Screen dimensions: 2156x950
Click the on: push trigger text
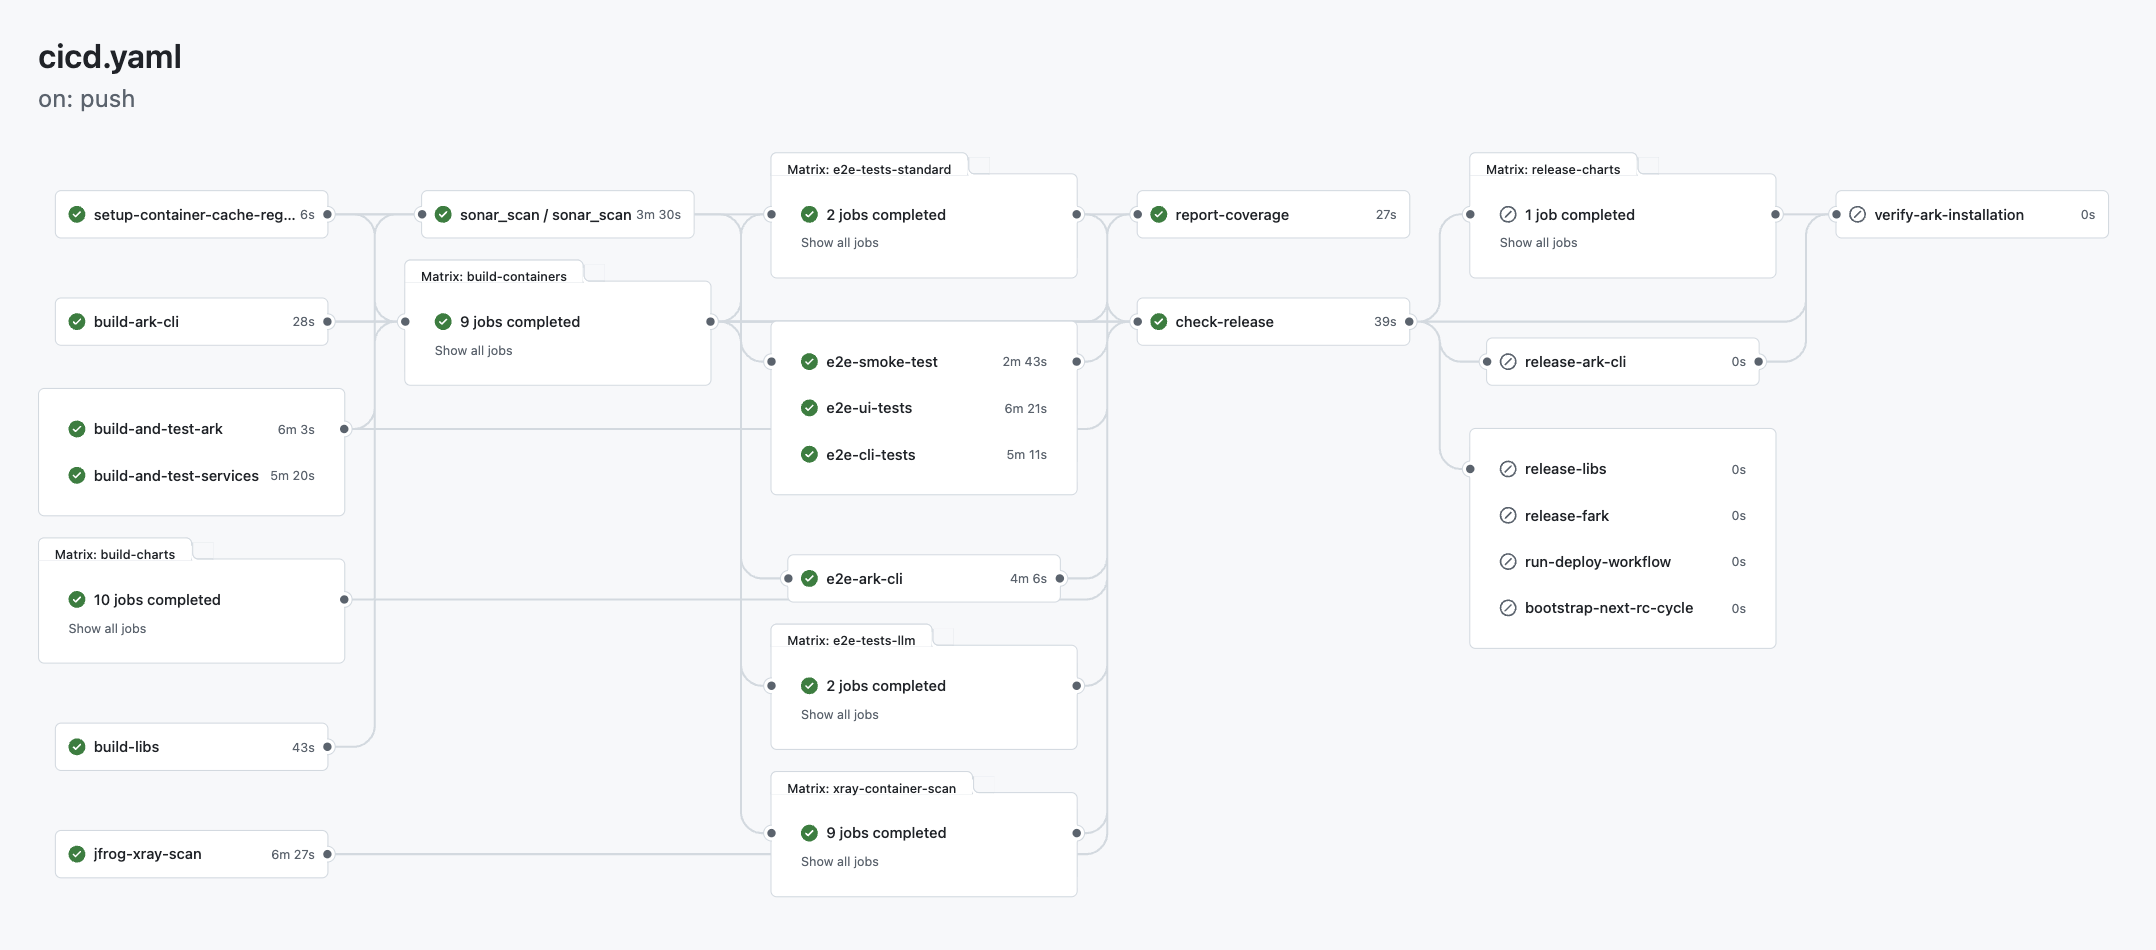coord(86,99)
